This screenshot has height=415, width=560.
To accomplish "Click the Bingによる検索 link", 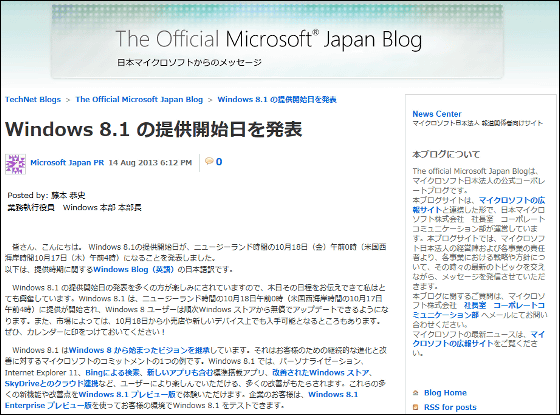I will coord(112,373).
